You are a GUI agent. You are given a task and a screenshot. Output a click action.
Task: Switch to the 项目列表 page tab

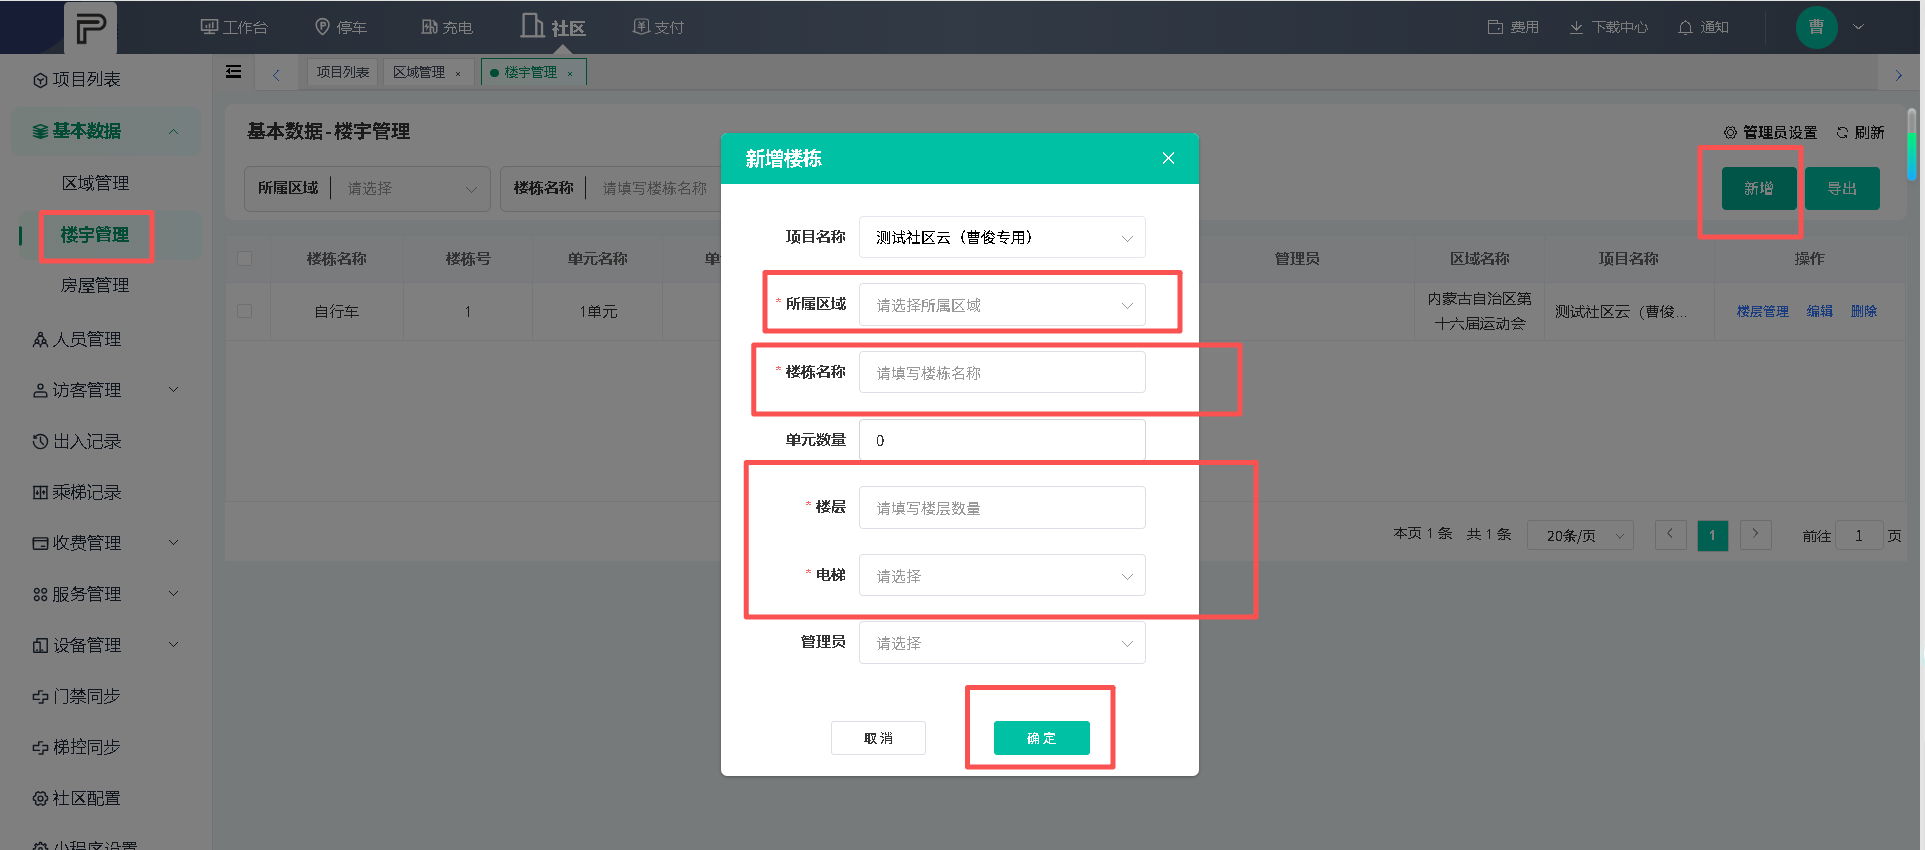pos(343,72)
